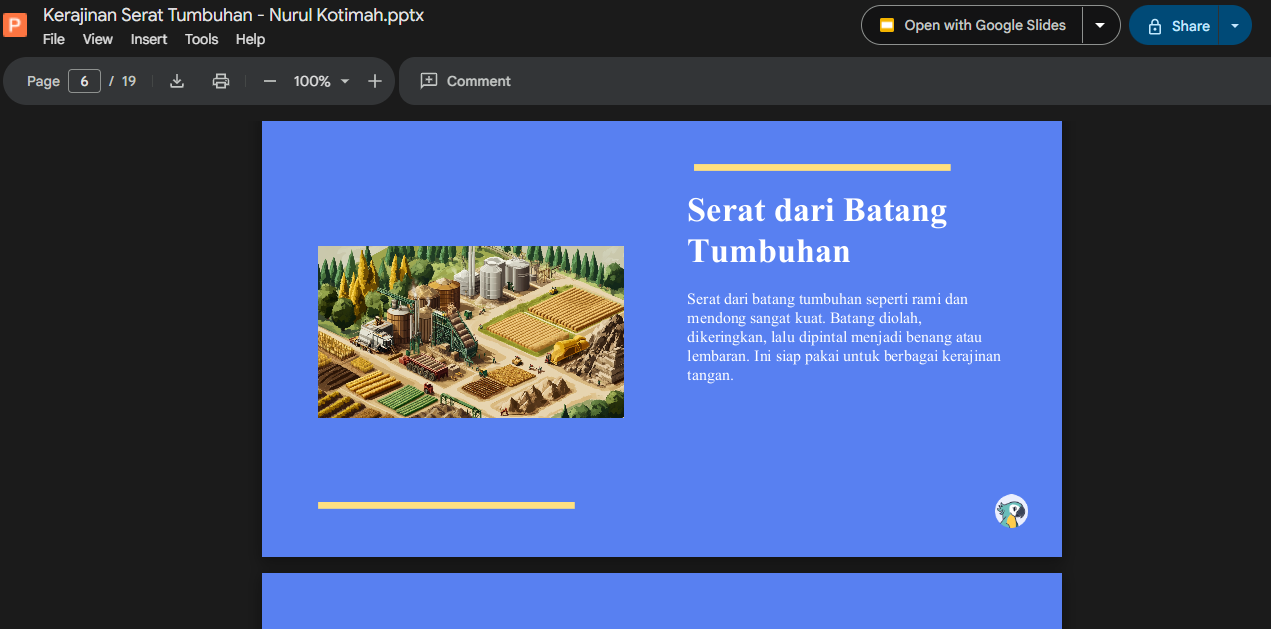Open the zoom level dropdown

click(x=320, y=81)
